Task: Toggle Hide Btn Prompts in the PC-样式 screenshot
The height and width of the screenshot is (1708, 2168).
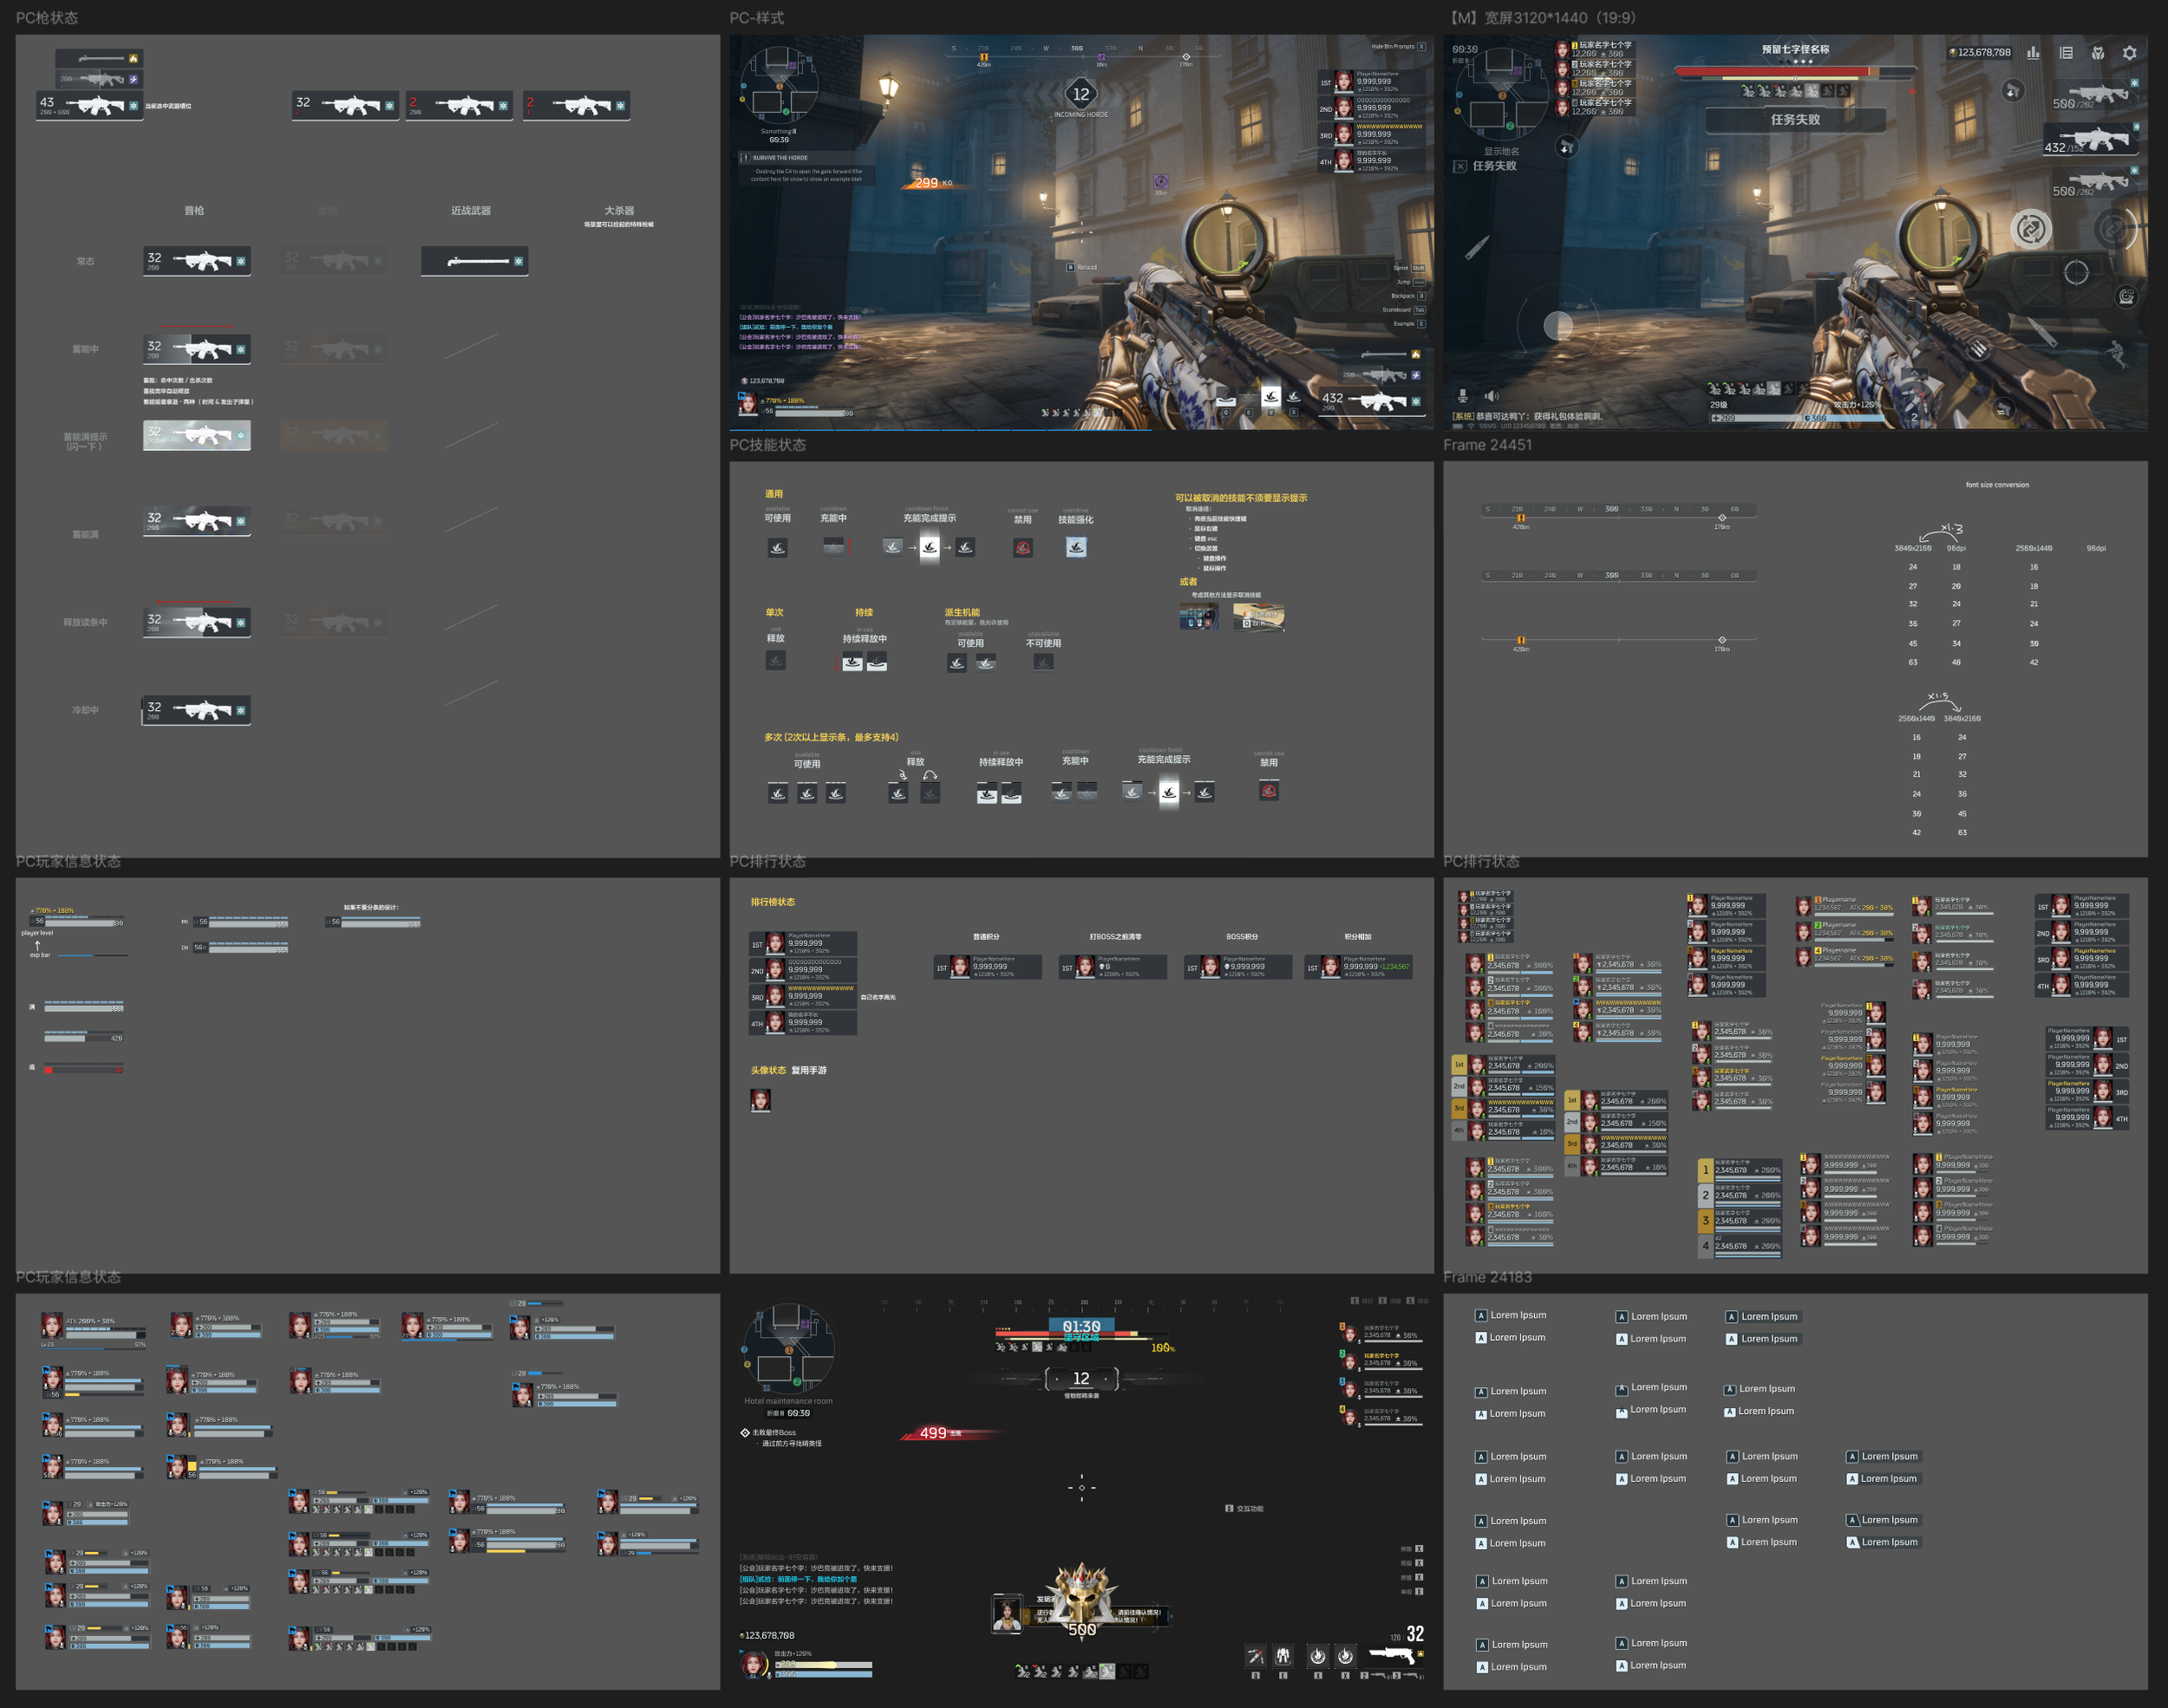Action: tap(1422, 48)
